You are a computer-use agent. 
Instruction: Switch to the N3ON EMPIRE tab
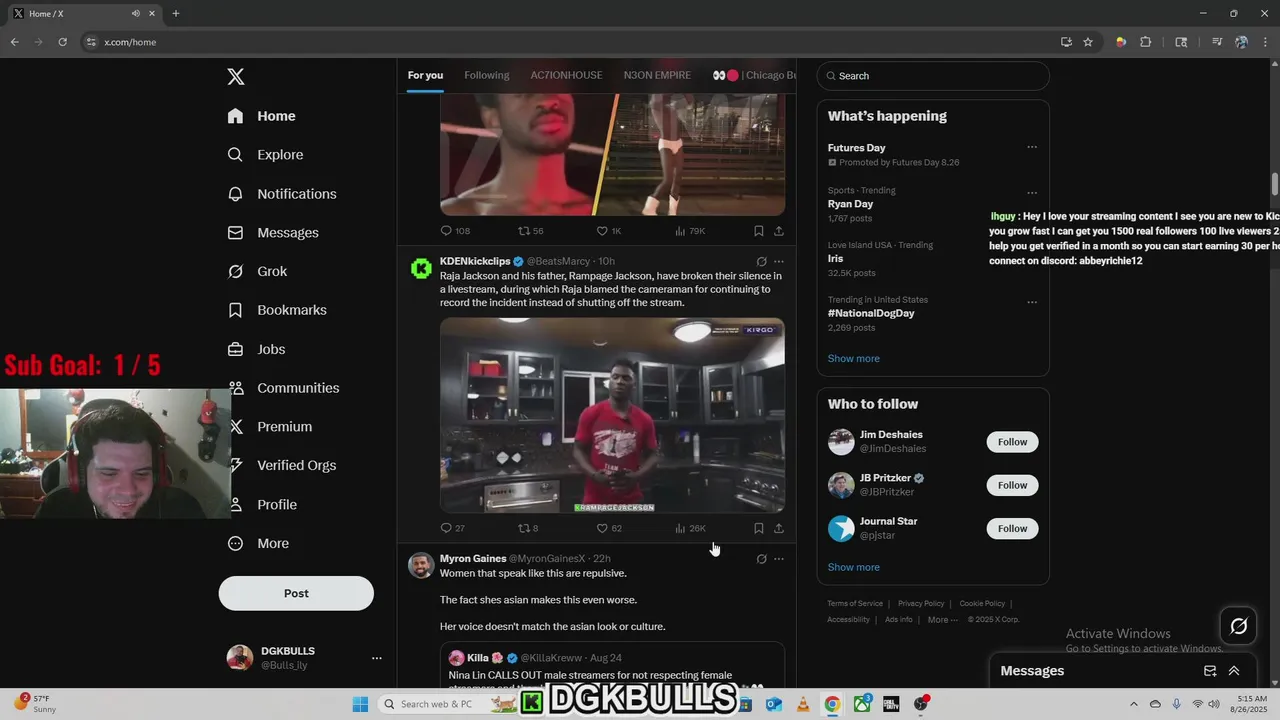click(x=657, y=75)
